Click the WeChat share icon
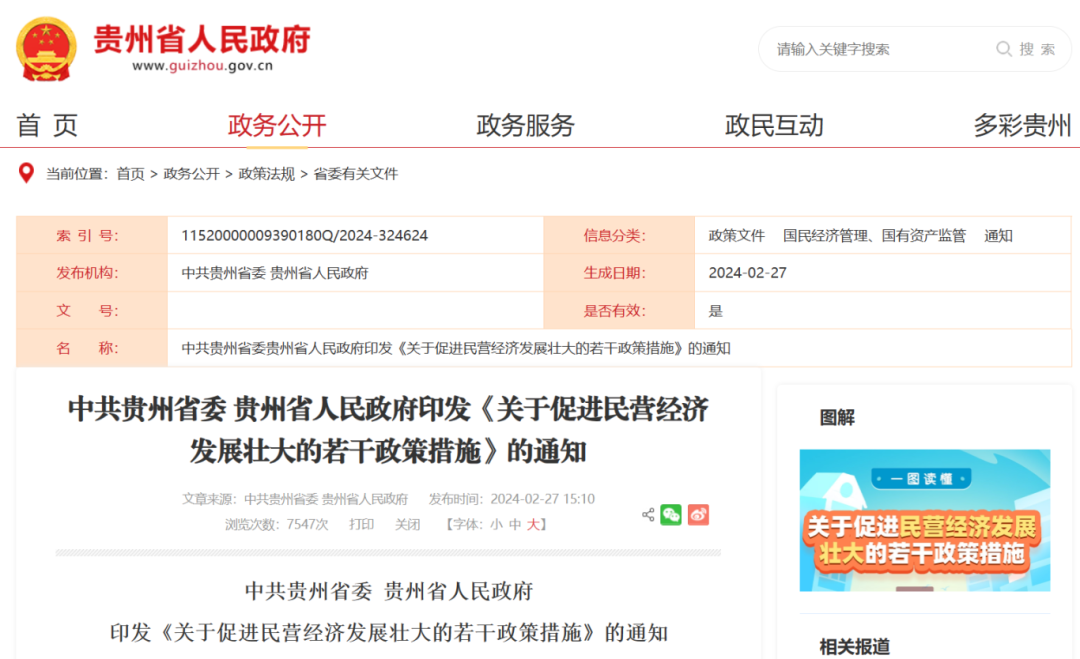 click(x=670, y=515)
